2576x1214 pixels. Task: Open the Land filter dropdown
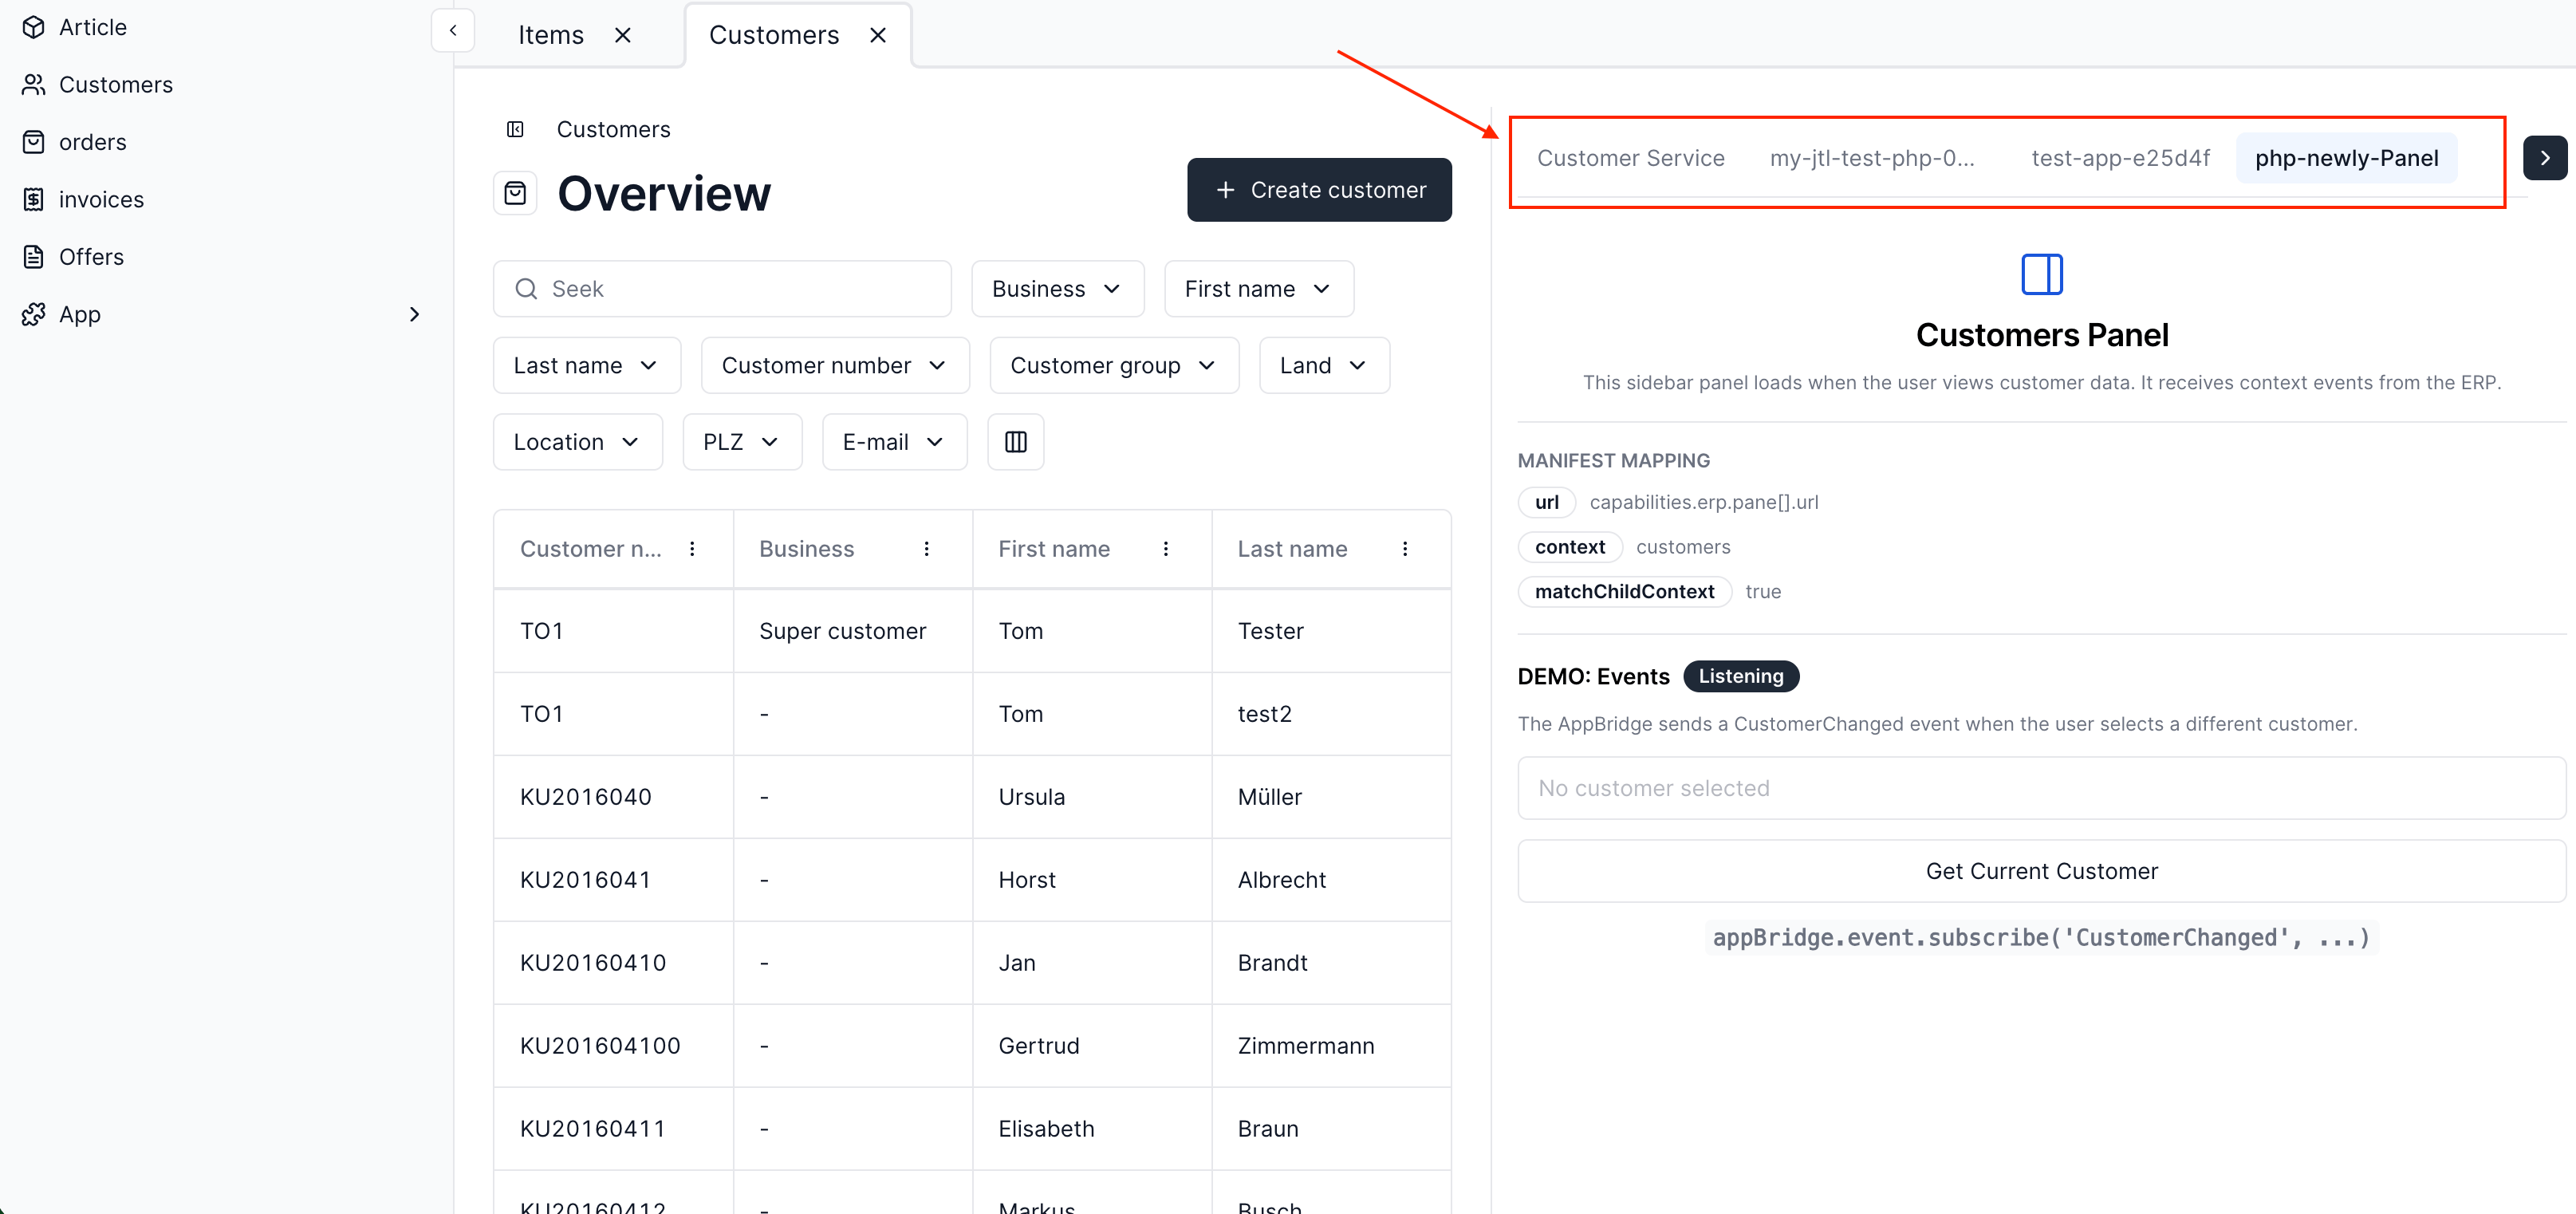(x=1324, y=366)
